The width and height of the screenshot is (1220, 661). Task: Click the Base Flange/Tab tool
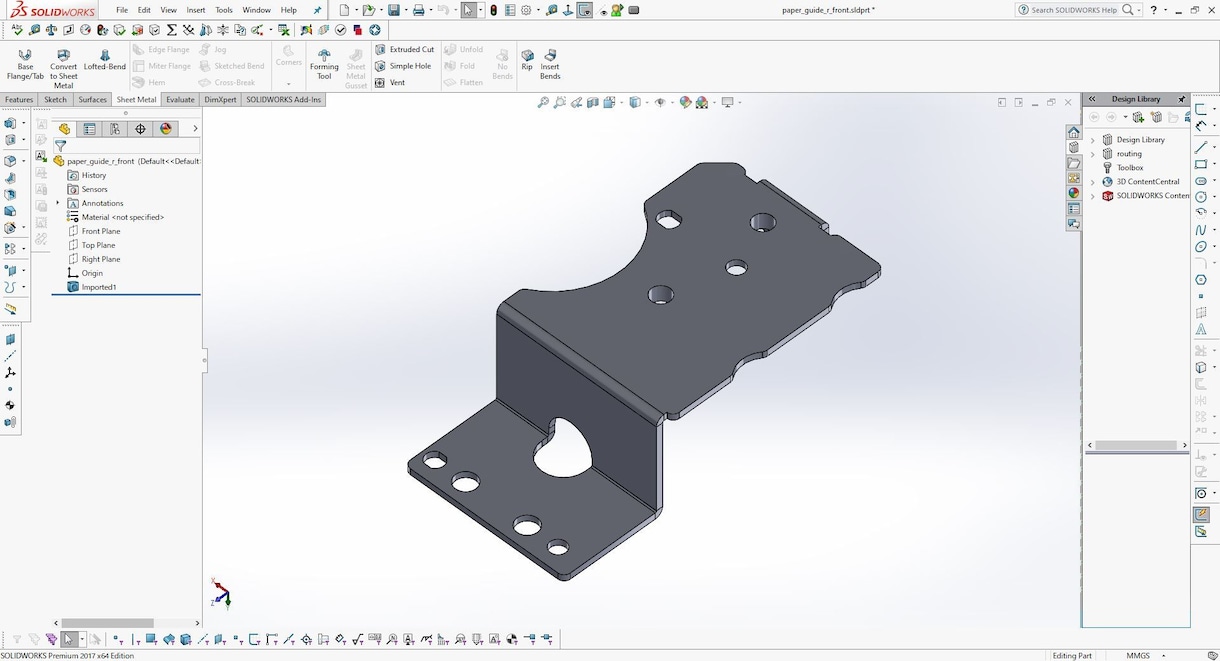pos(25,65)
